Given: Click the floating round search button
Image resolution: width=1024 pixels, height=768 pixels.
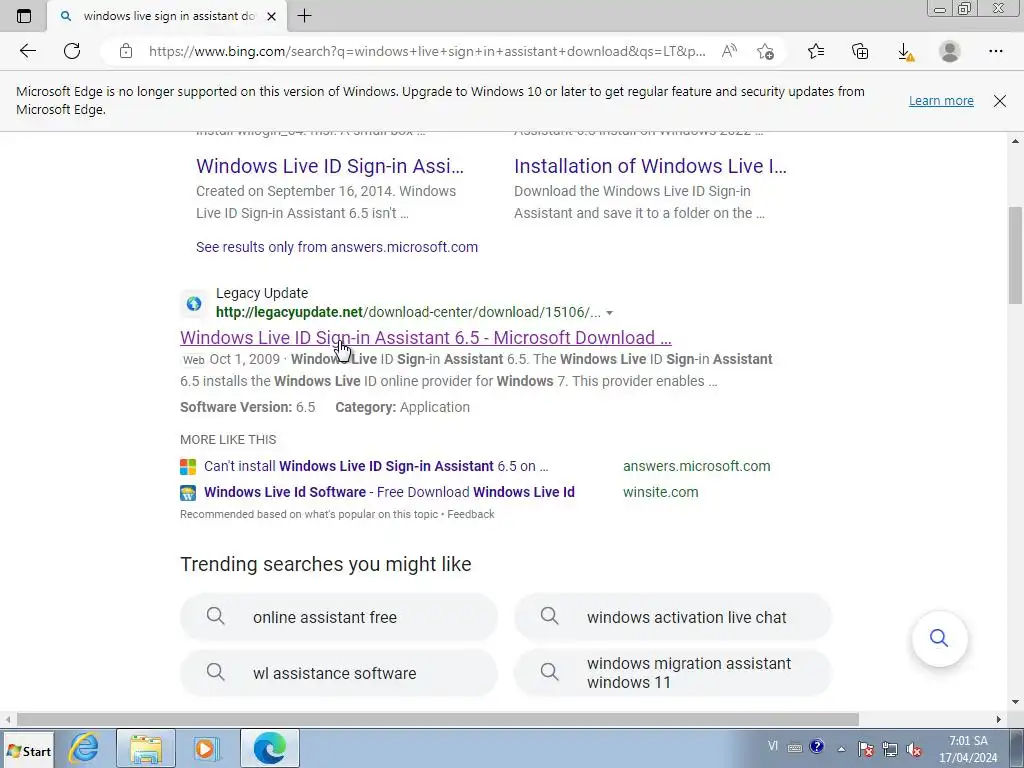Looking at the screenshot, I should 939,638.
